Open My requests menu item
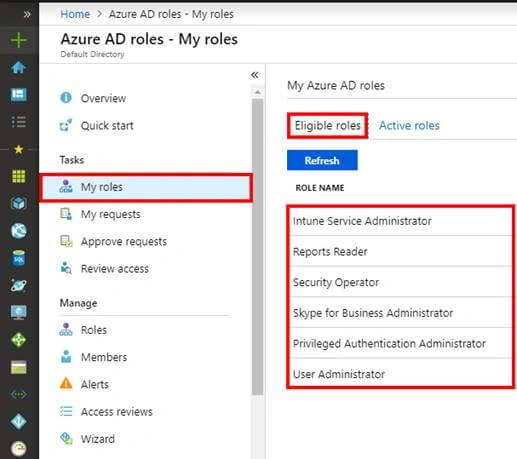 tap(111, 214)
